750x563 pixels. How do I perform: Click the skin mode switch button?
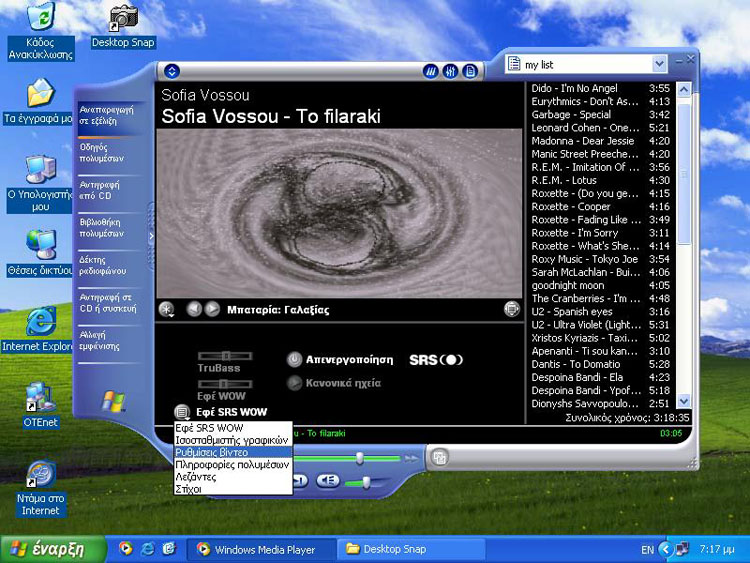click(x=439, y=457)
